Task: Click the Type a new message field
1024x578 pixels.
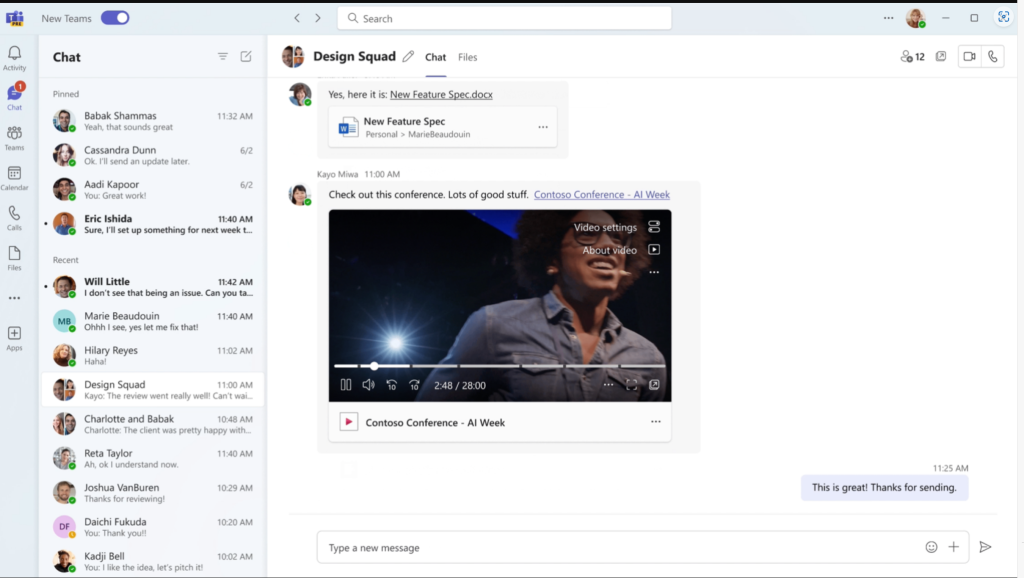Action: point(643,547)
